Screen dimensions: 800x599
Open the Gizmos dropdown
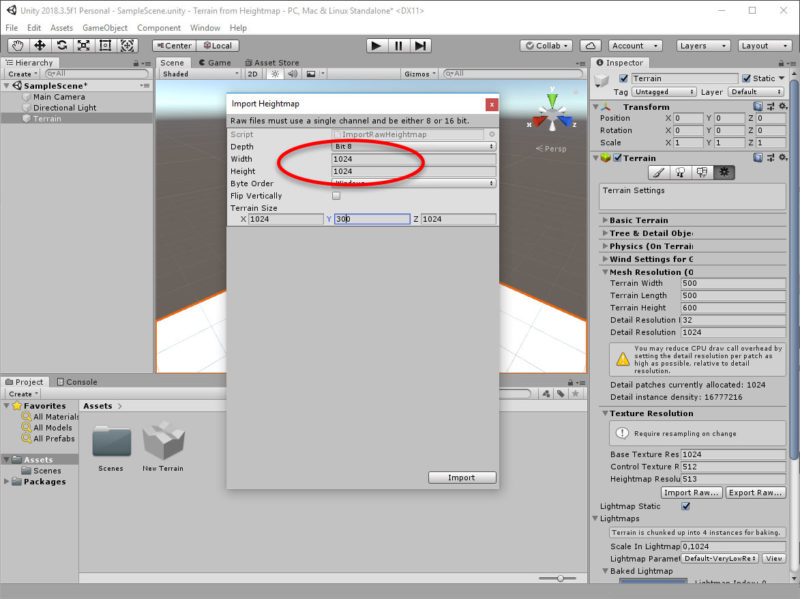click(420, 74)
